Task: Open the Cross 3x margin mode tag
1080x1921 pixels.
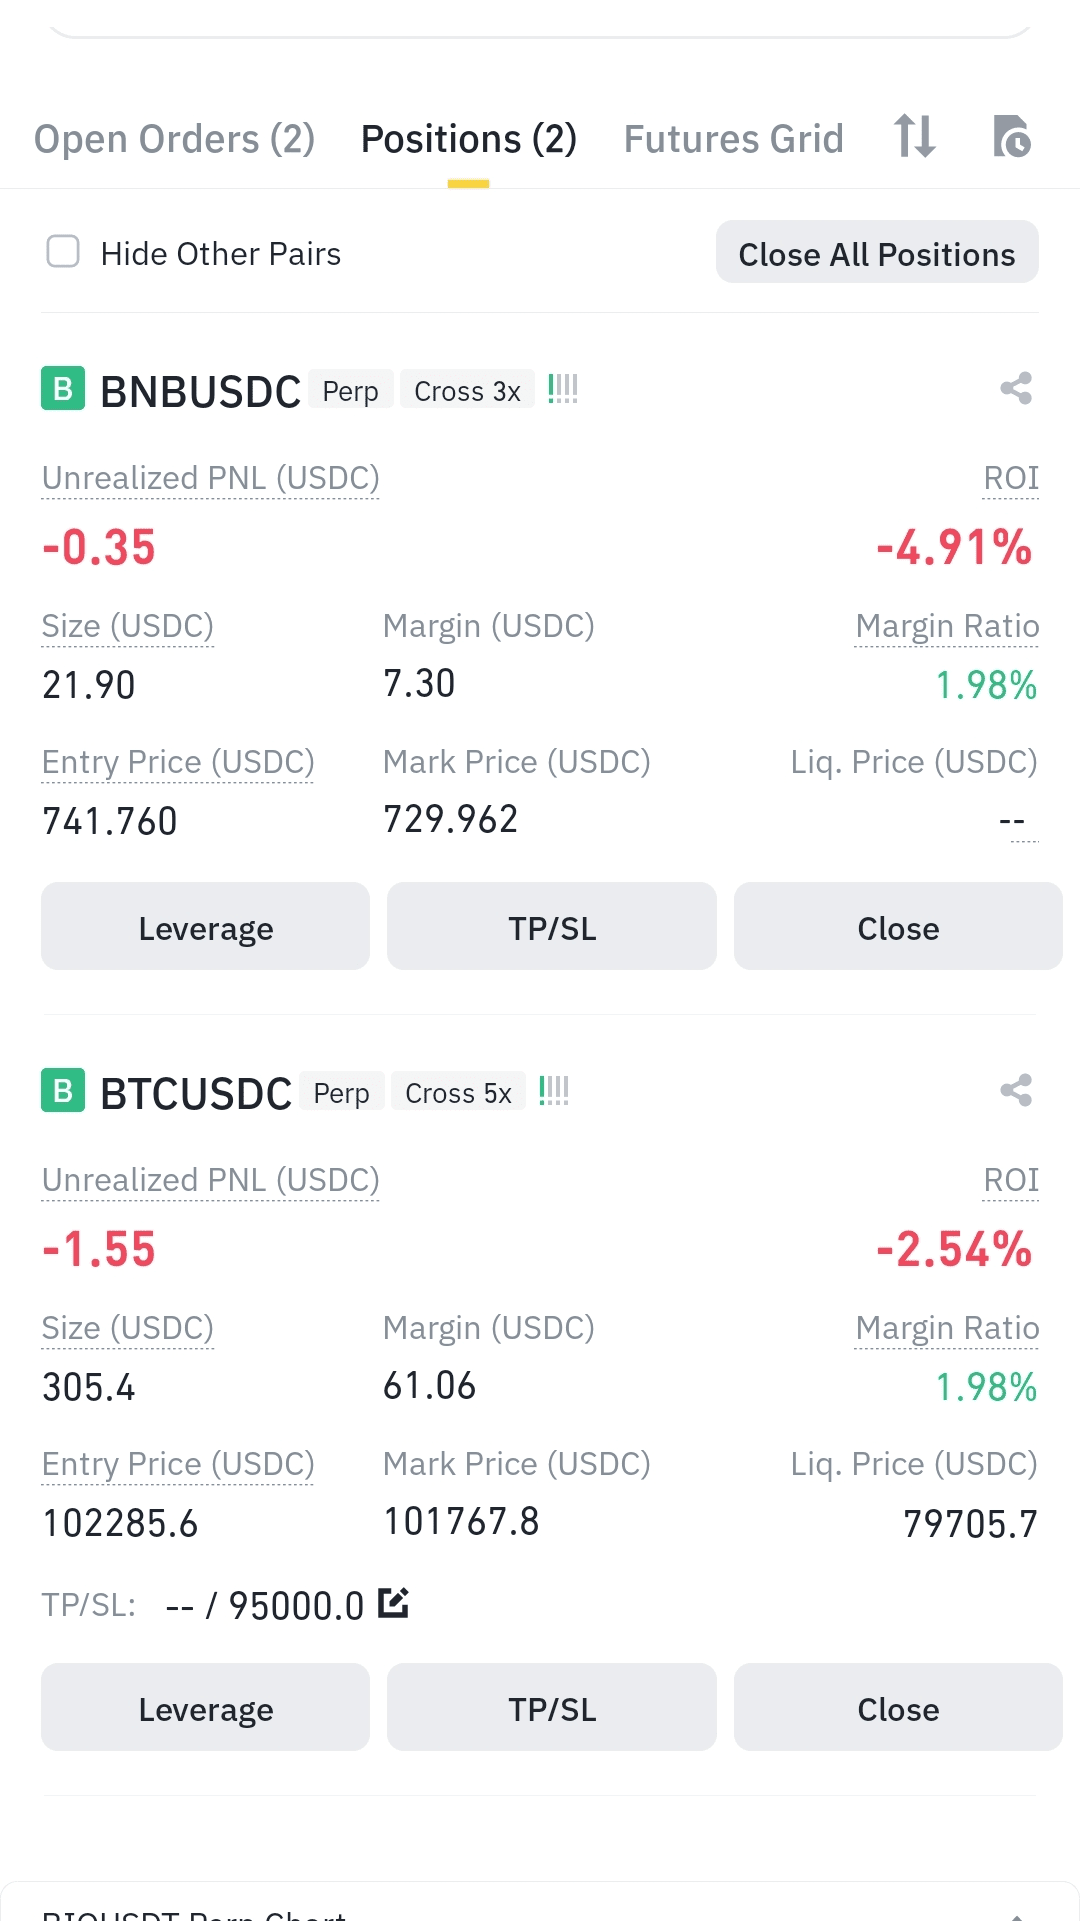Action: click(x=467, y=390)
